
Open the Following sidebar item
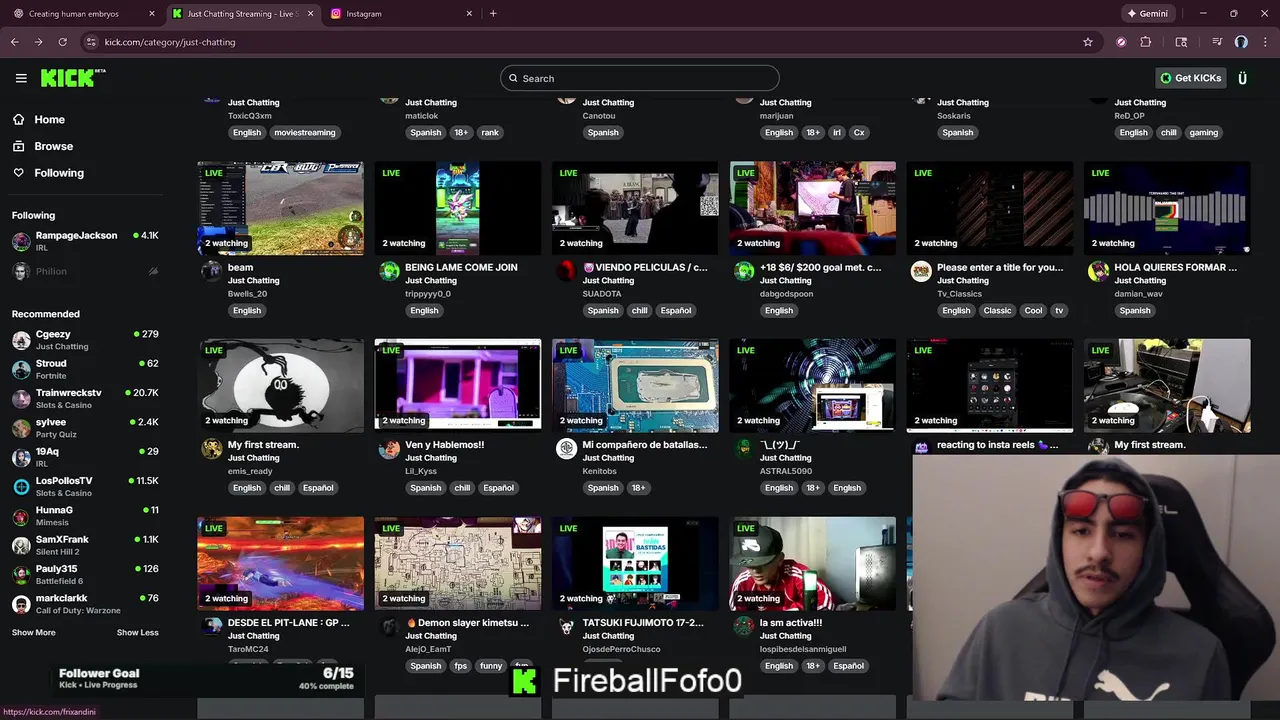pos(59,173)
